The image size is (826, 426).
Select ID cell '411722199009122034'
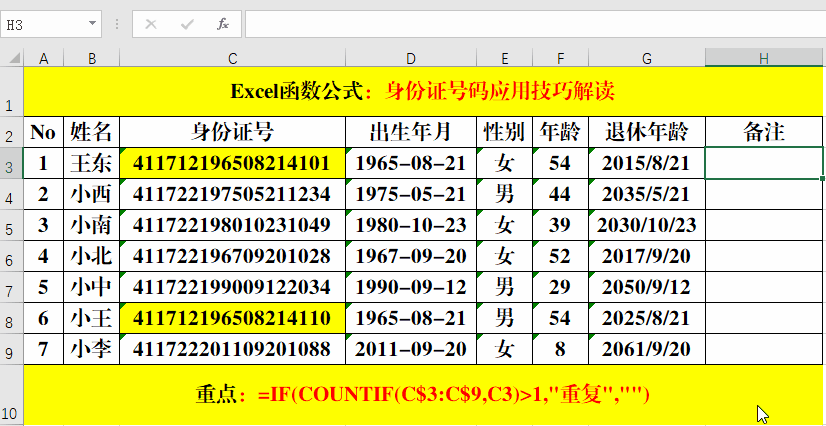(233, 288)
